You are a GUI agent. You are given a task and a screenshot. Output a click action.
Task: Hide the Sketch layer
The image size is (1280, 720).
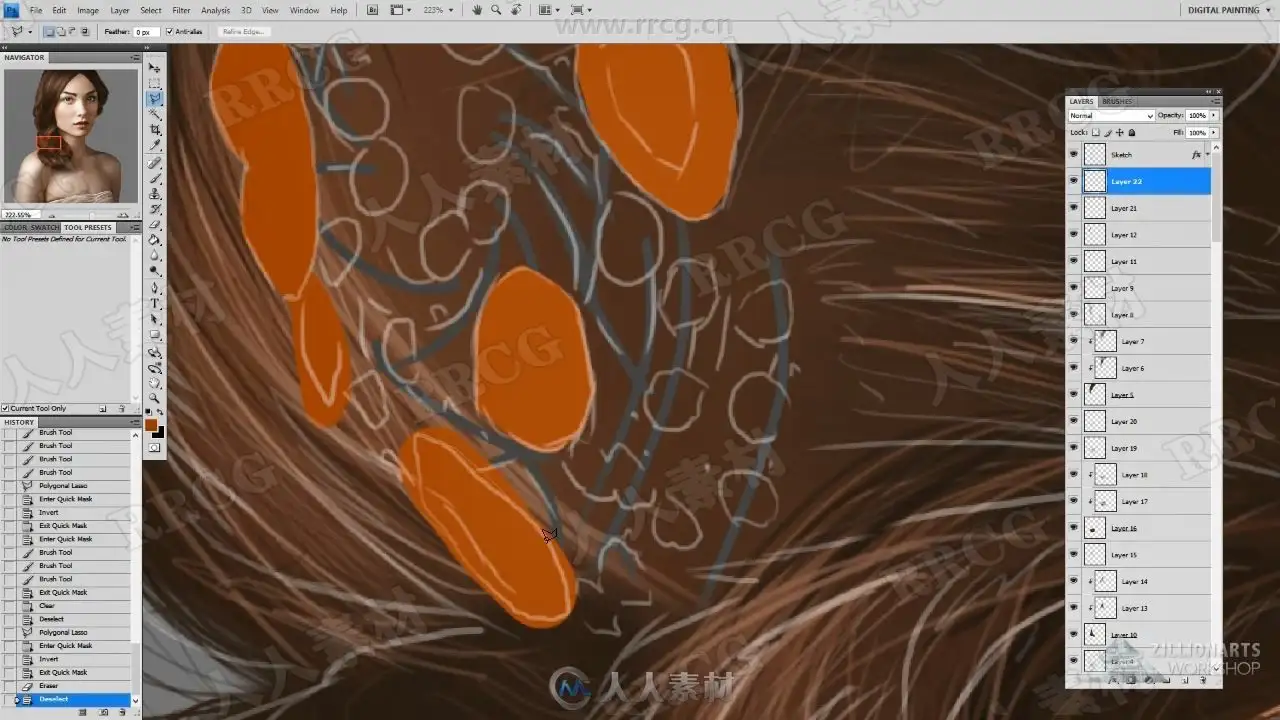click(1074, 155)
